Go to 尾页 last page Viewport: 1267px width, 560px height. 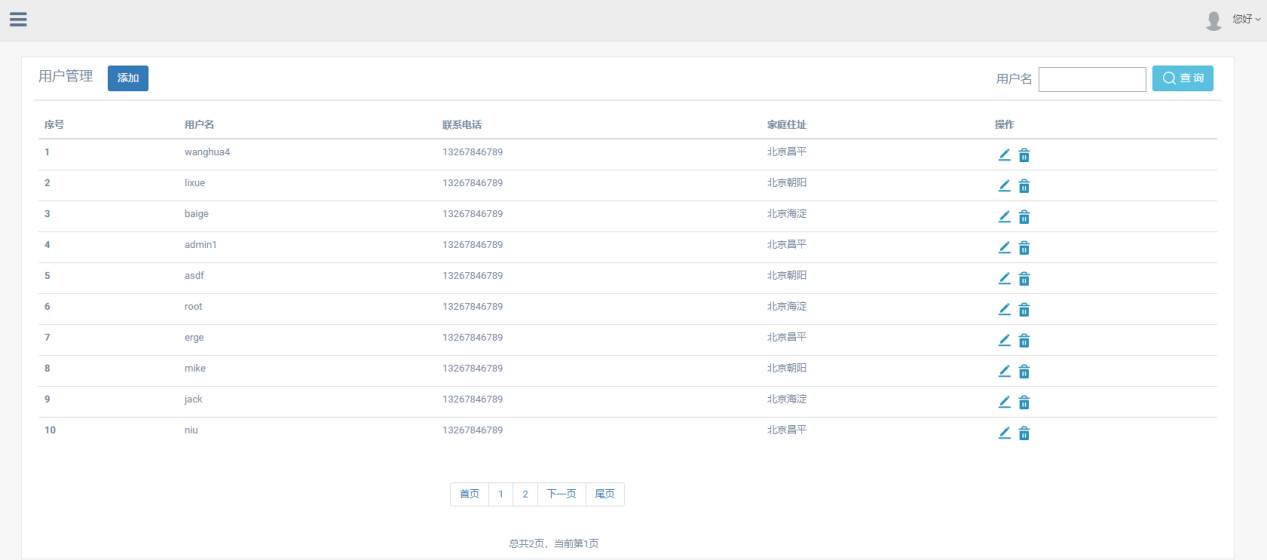coord(605,494)
